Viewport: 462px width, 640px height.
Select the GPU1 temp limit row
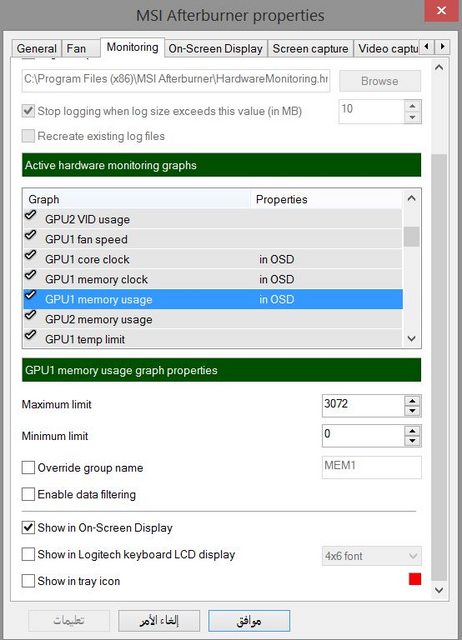(x=213, y=339)
